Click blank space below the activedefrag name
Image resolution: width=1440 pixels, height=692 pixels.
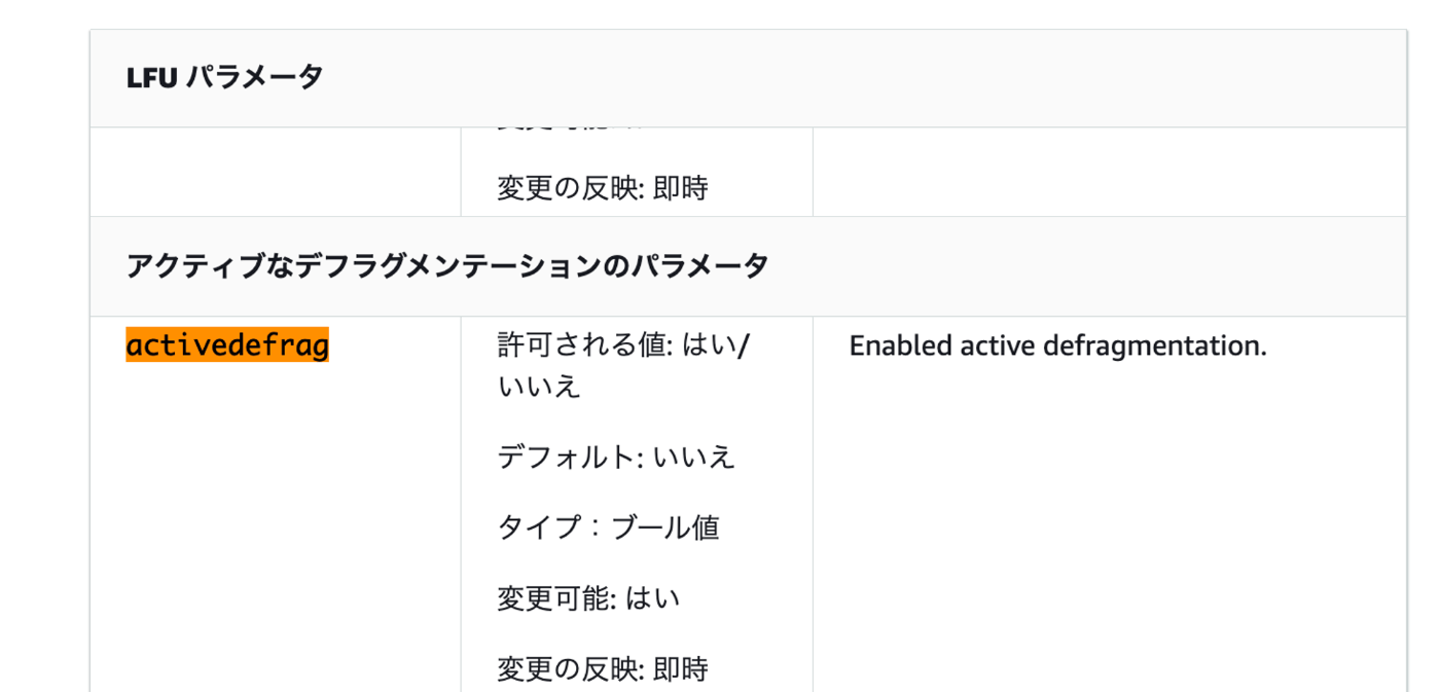[x=275, y=520]
